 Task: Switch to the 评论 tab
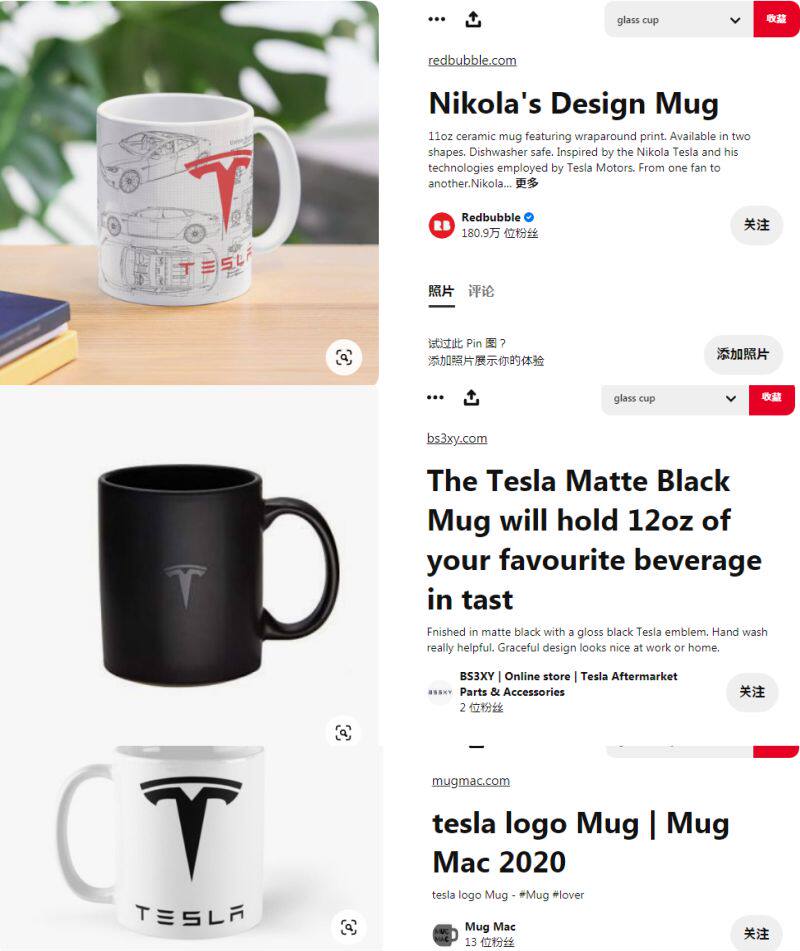[481, 291]
